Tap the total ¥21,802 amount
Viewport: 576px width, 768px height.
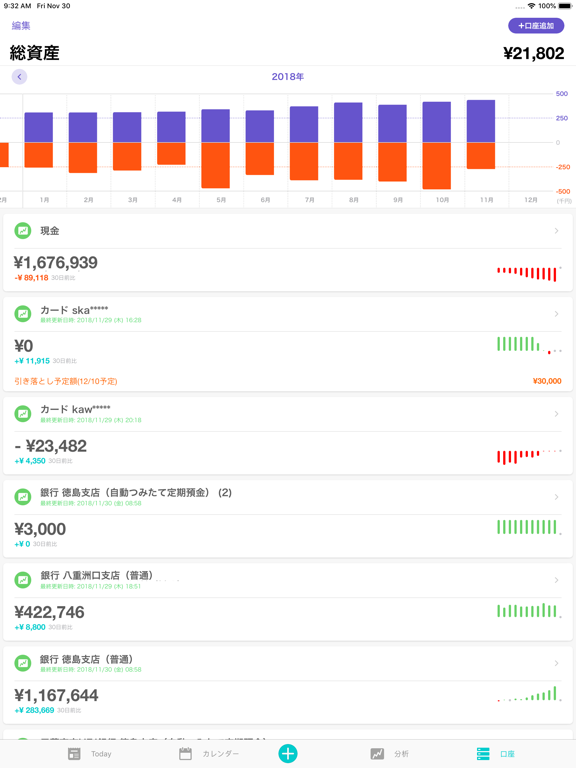534,53
